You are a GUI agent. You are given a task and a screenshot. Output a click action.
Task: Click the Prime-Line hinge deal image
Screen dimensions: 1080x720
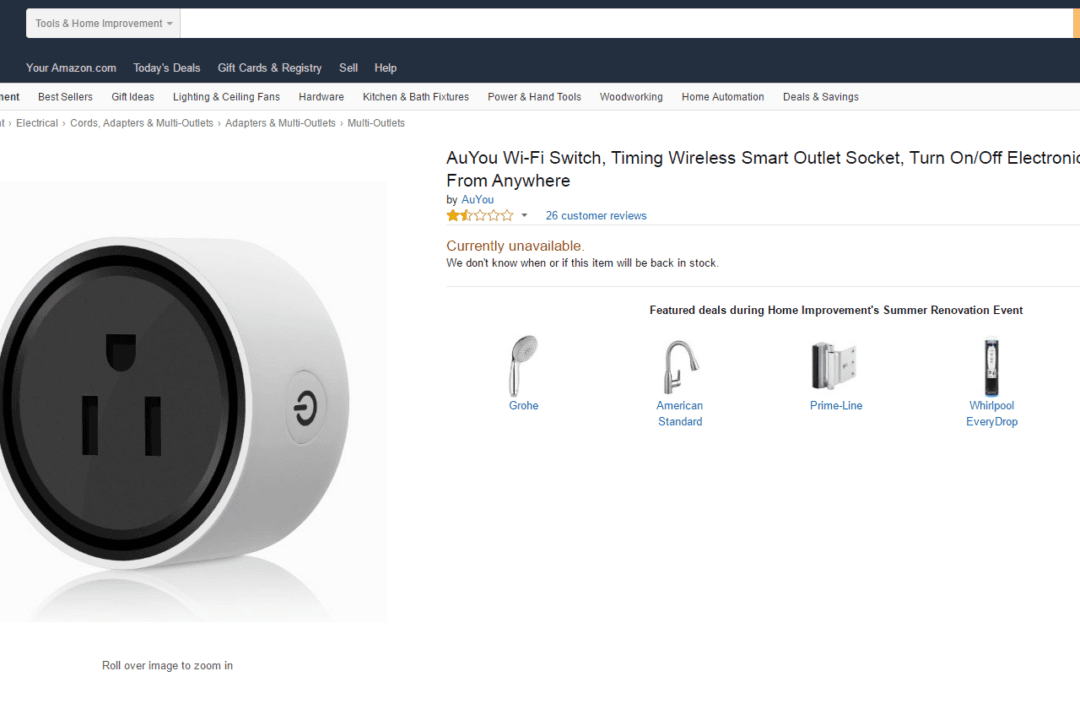click(836, 366)
